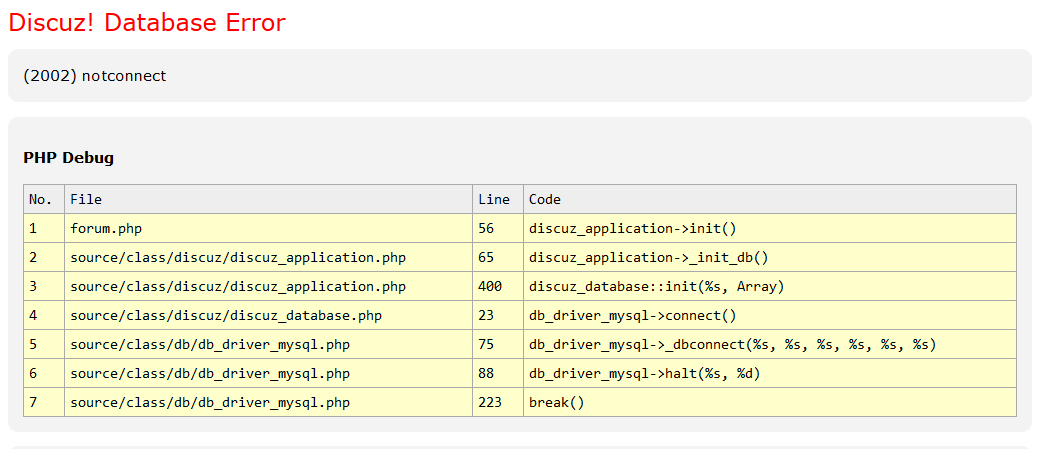Image resolution: width=1038 pixels, height=449 pixels.
Task: Select 'discuz_application->_init_db()' code cell
Action: [x=770, y=258]
